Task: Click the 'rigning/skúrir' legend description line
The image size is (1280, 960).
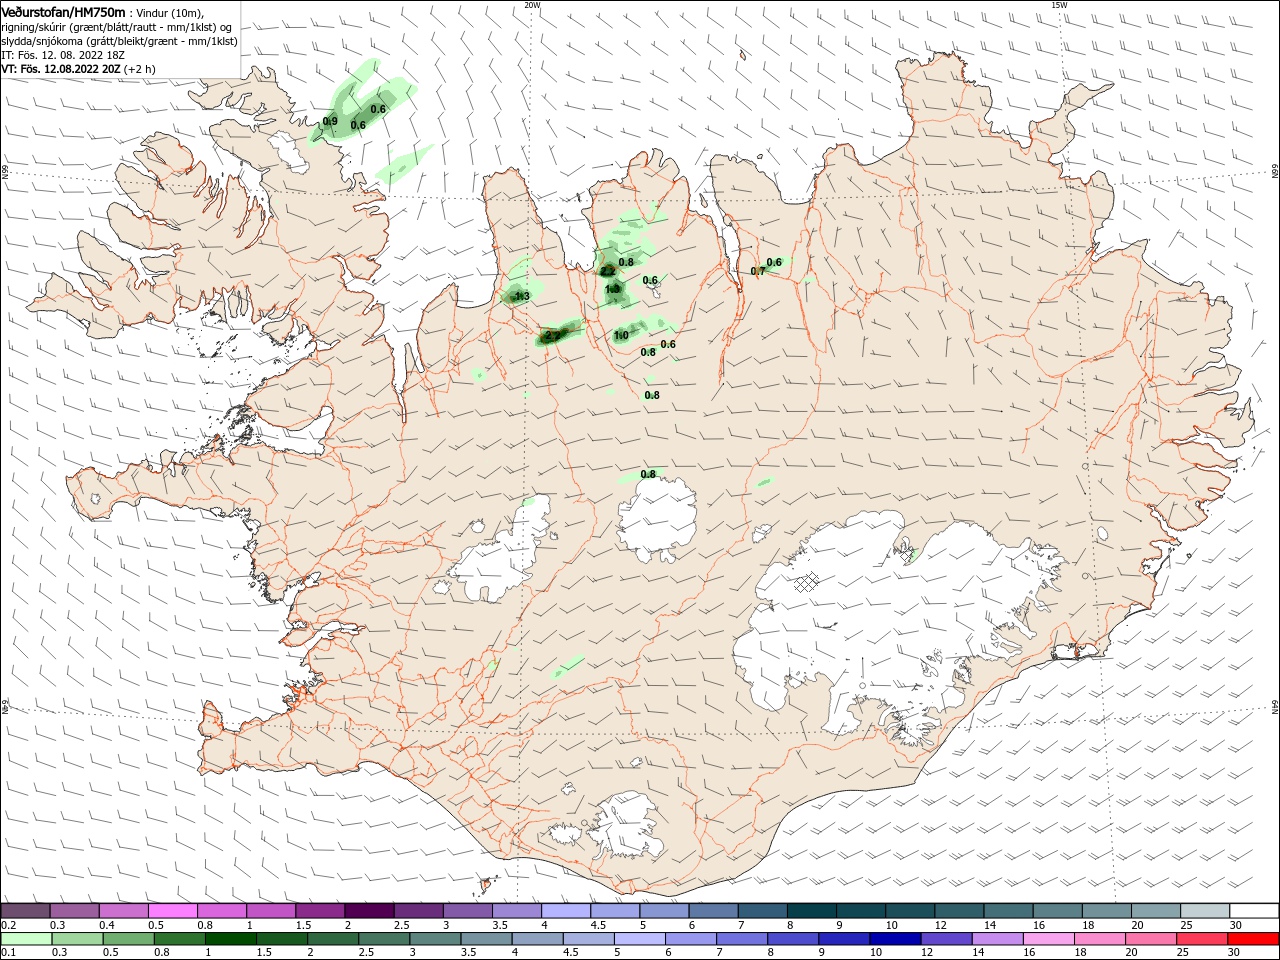Action: tap(116, 27)
